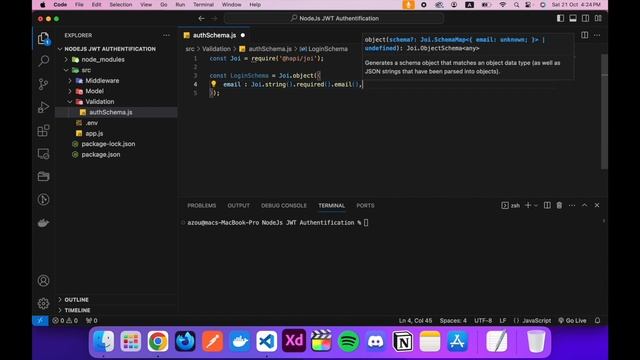The width and height of the screenshot is (640, 360).
Task: Change UTF-8 file encoding
Action: (x=483, y=320)
